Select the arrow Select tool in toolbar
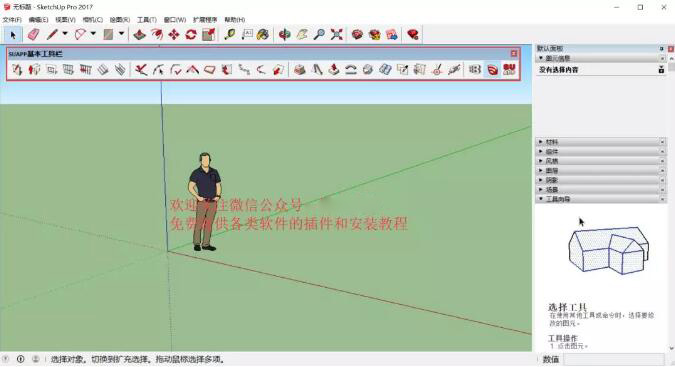675x367 pixels. (x=13, y=35)
